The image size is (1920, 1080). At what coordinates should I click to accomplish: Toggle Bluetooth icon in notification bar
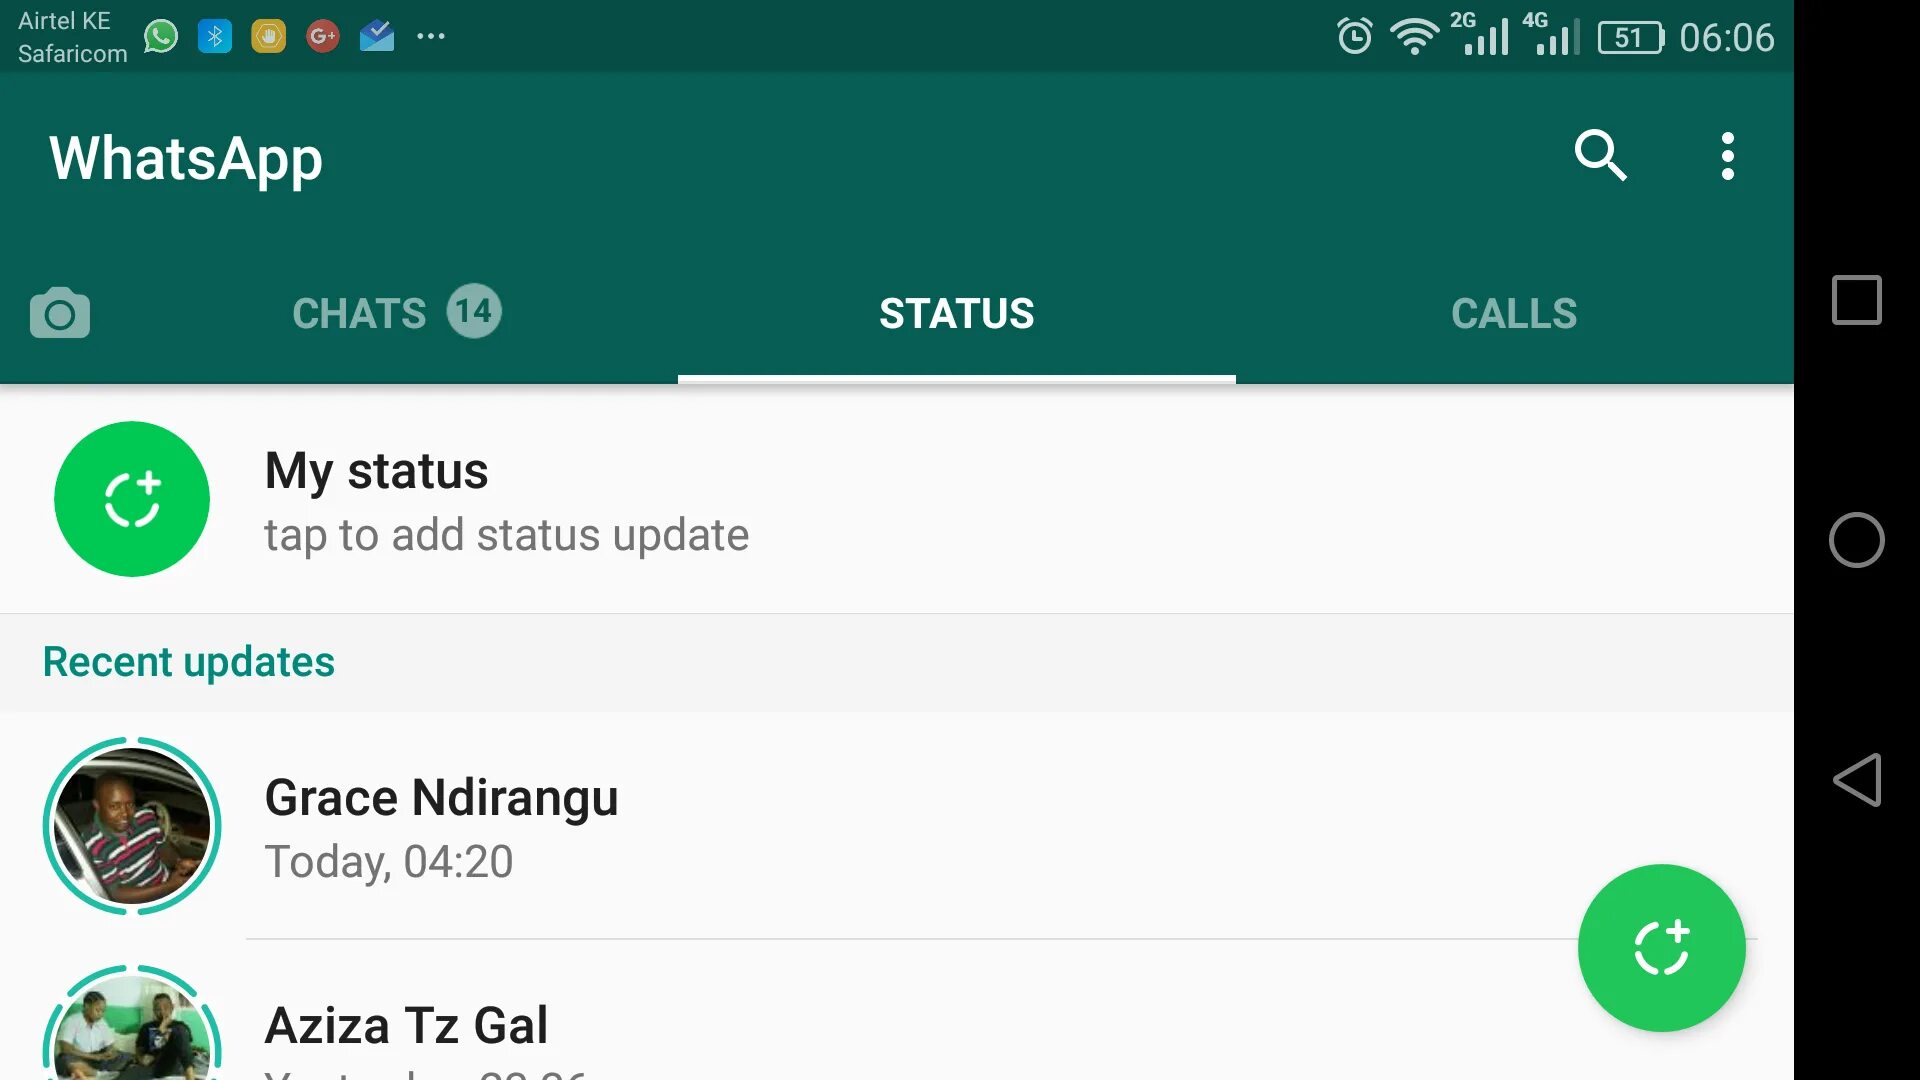pos(214,34)
